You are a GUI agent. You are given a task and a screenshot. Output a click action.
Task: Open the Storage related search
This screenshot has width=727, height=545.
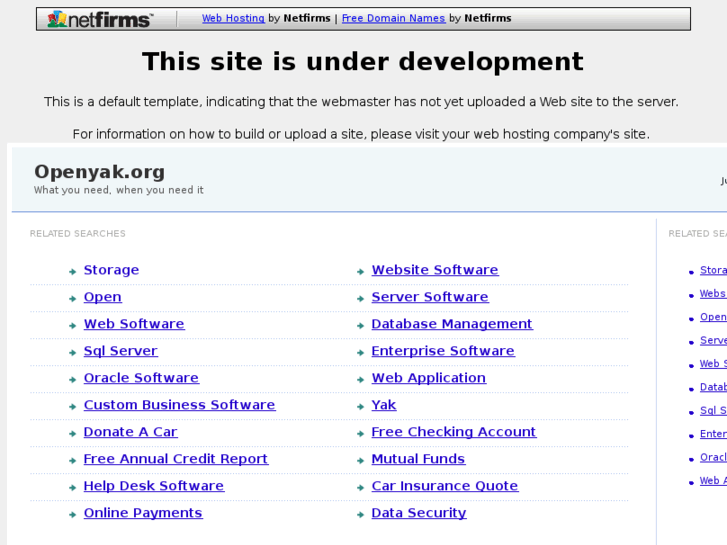point(111,270)
